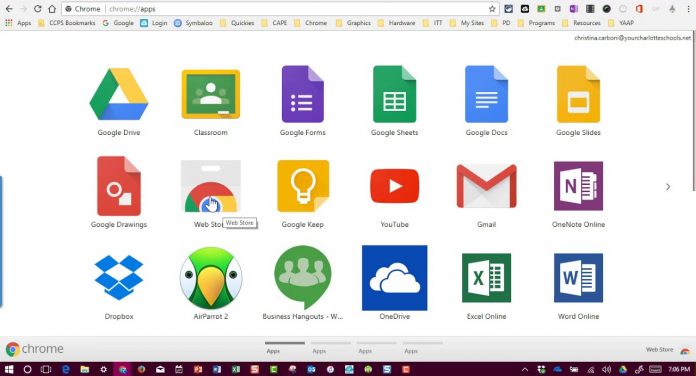Open the OneDrive app tile
Viewport: 696px width, 376px height.
coord(394,277)
